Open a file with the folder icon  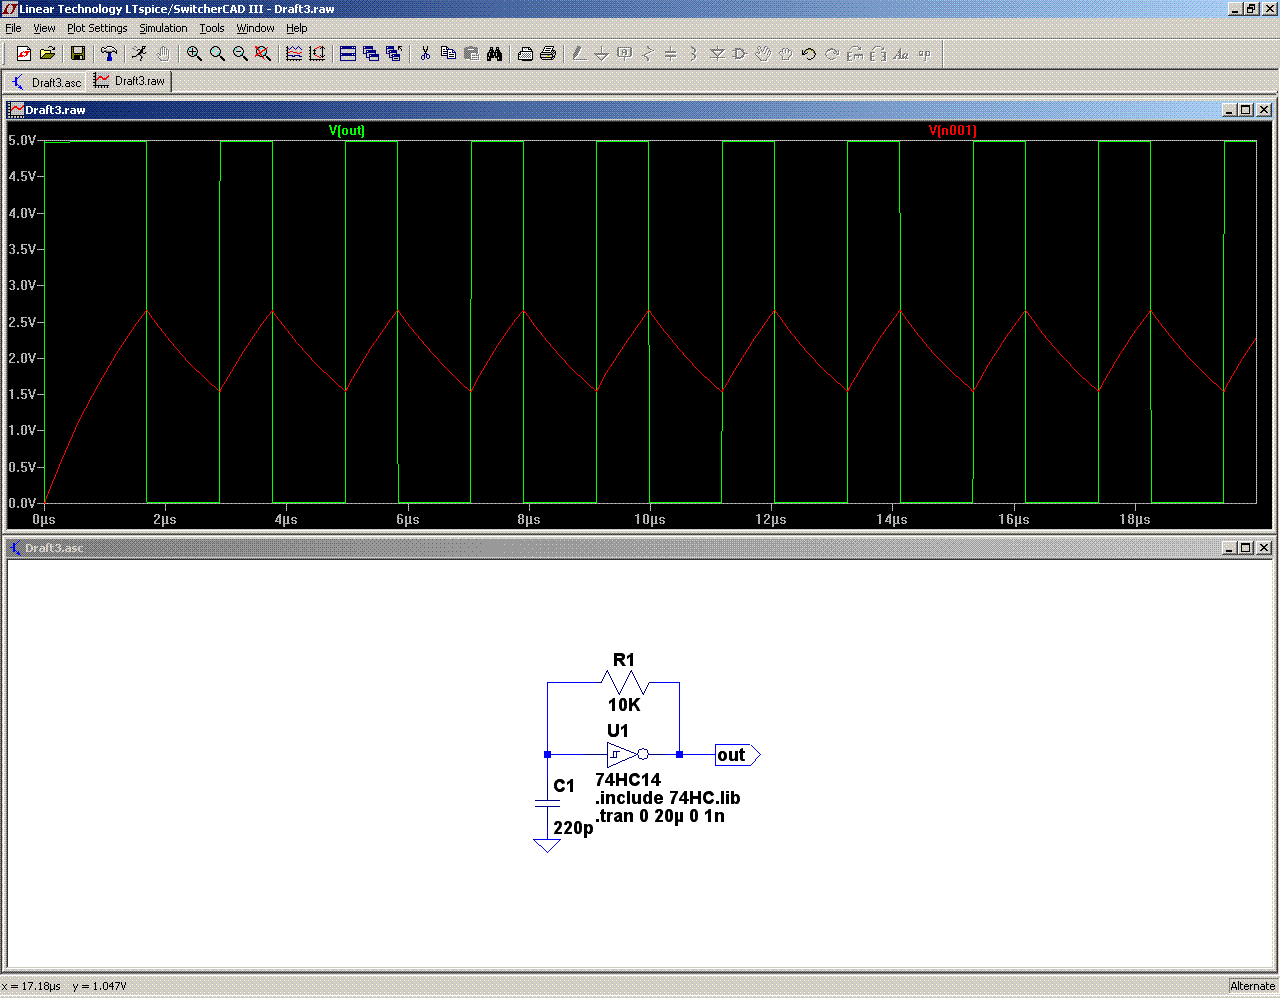pos(47,54)
